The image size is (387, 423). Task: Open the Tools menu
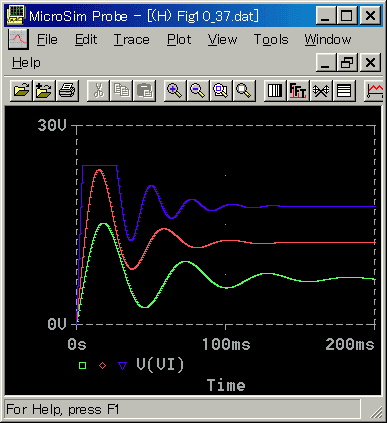(271, 40)
